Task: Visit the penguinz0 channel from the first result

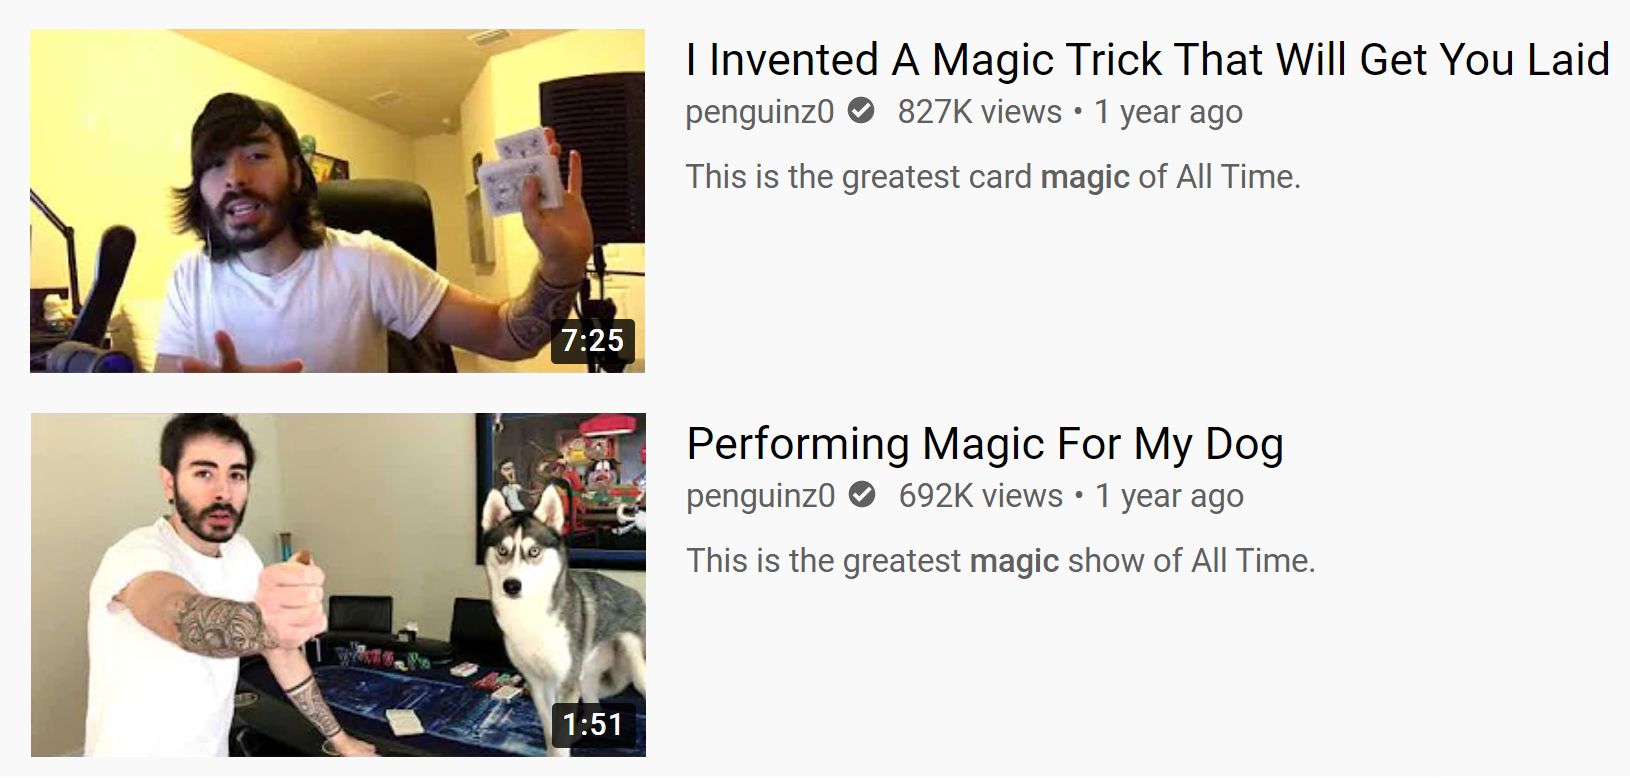Action: [x=760, y=112]
